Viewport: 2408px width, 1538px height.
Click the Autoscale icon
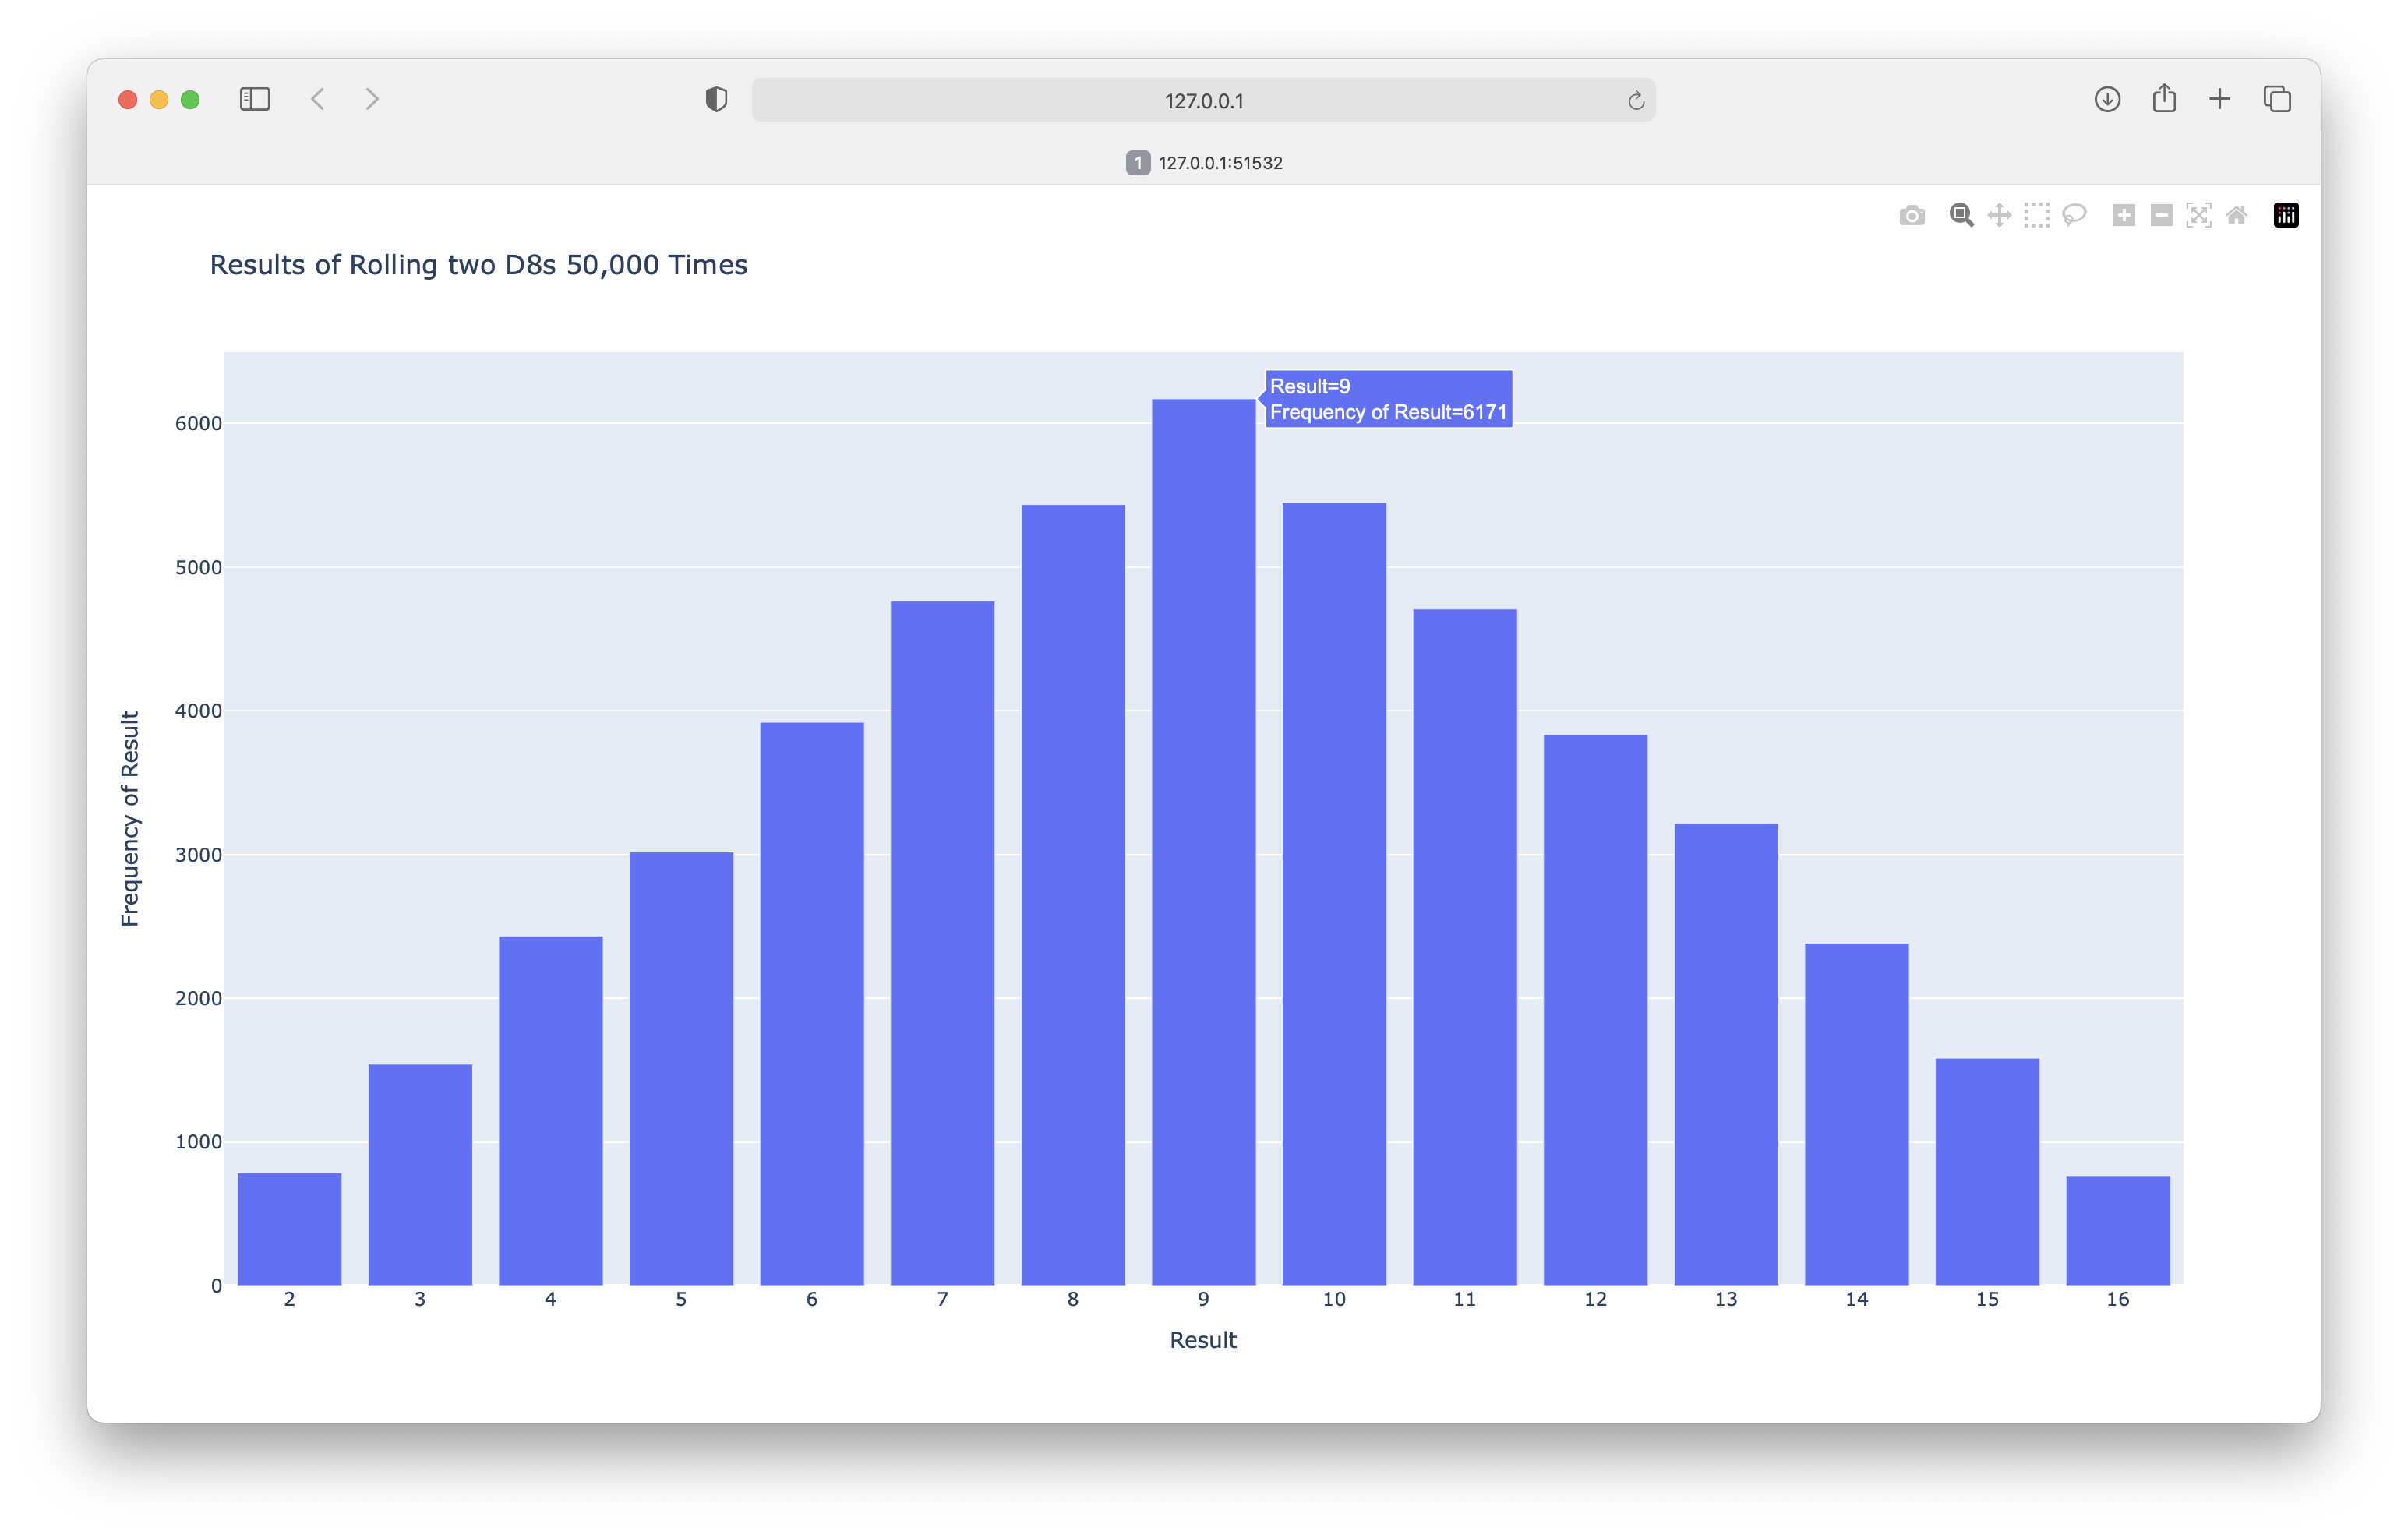pos(2198,215)
